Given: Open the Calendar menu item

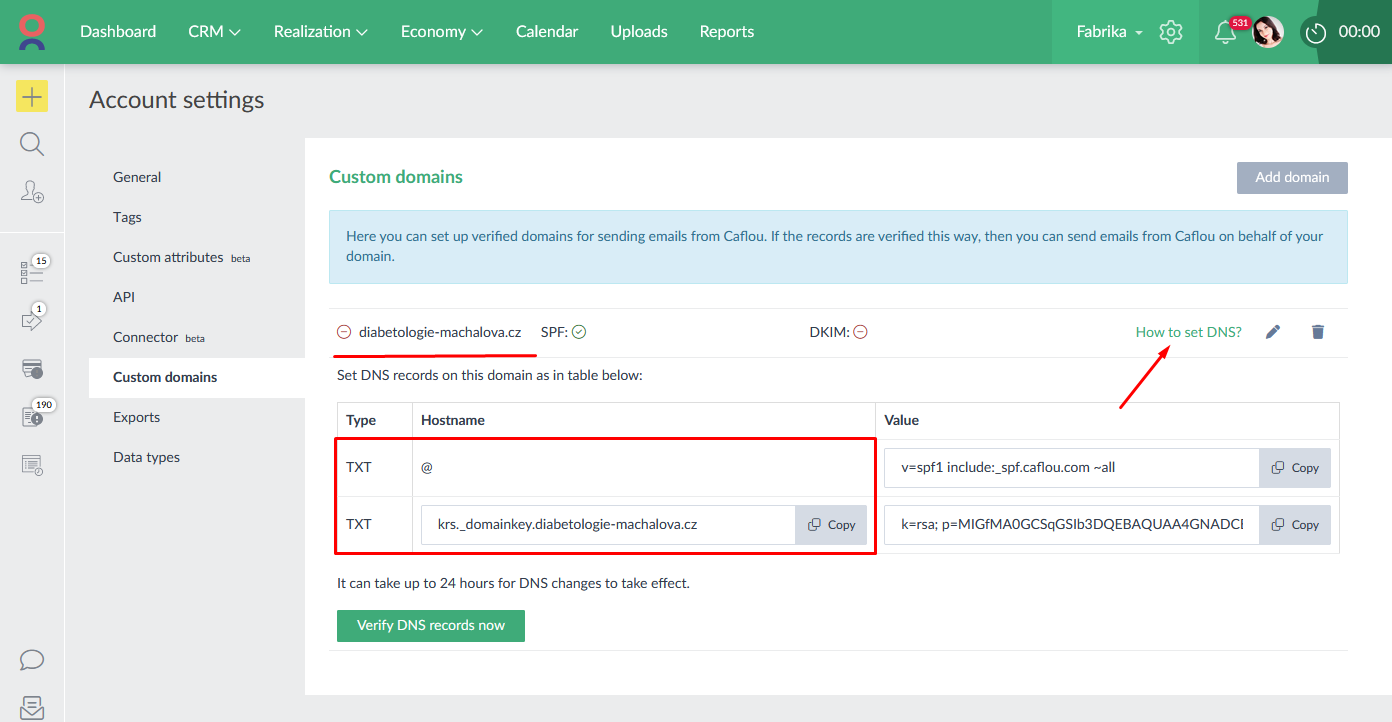Looking at the screenshot, I should click(547, 32).
